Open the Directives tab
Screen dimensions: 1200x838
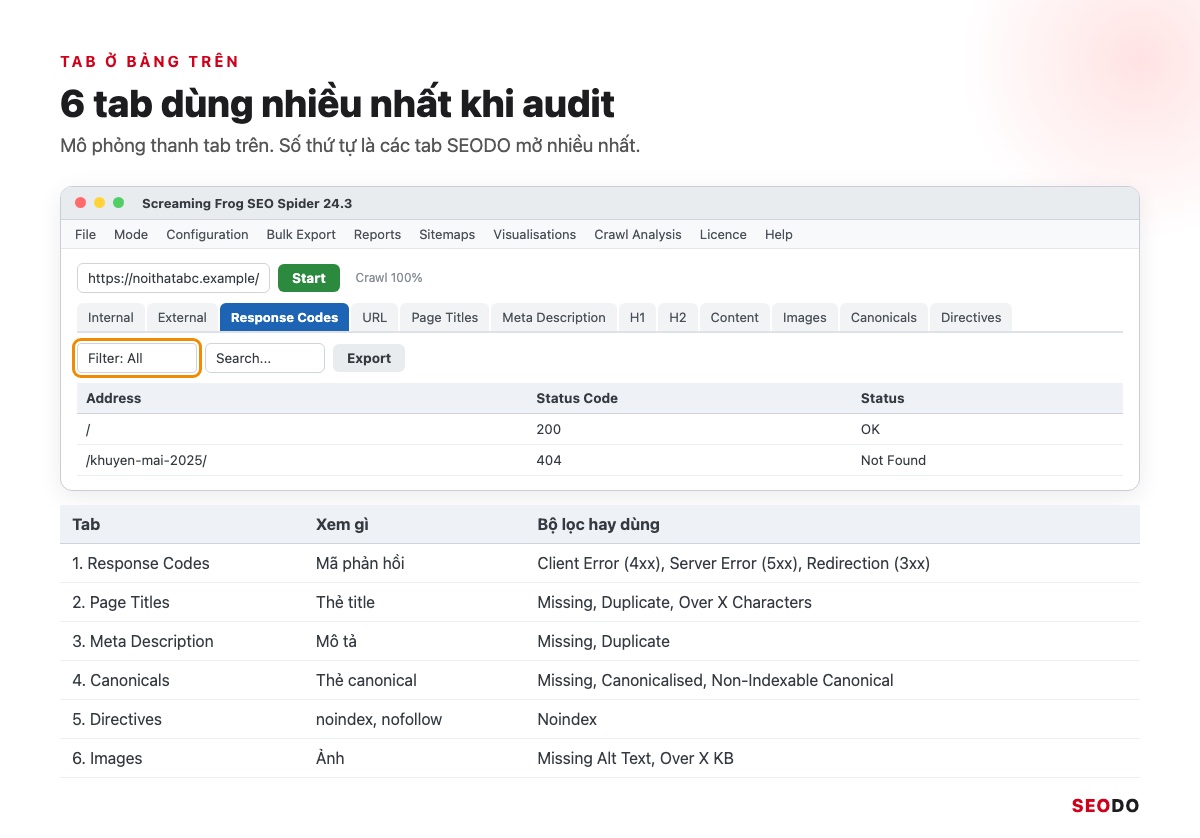pos(971,317)
